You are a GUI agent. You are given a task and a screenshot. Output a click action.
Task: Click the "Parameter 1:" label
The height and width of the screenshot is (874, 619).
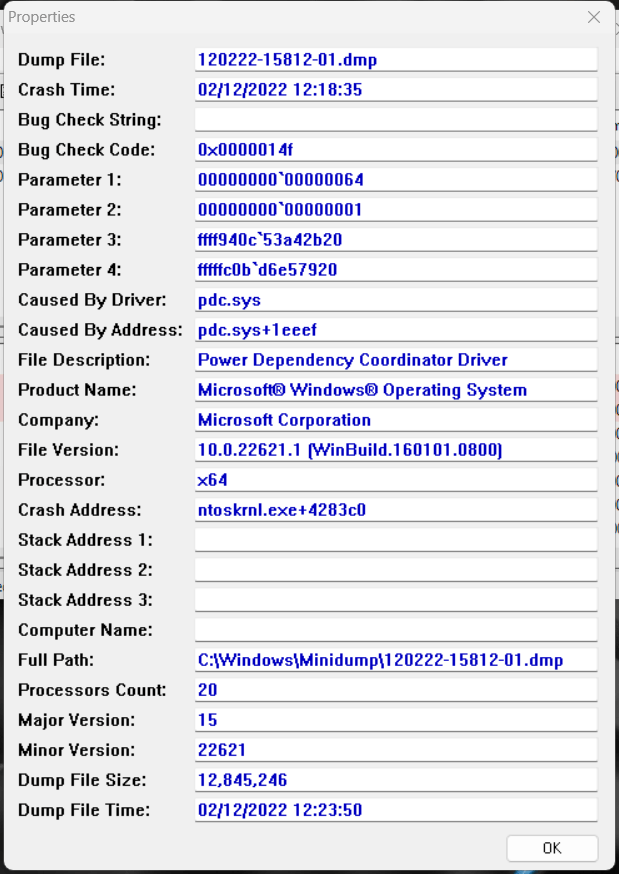70,180
